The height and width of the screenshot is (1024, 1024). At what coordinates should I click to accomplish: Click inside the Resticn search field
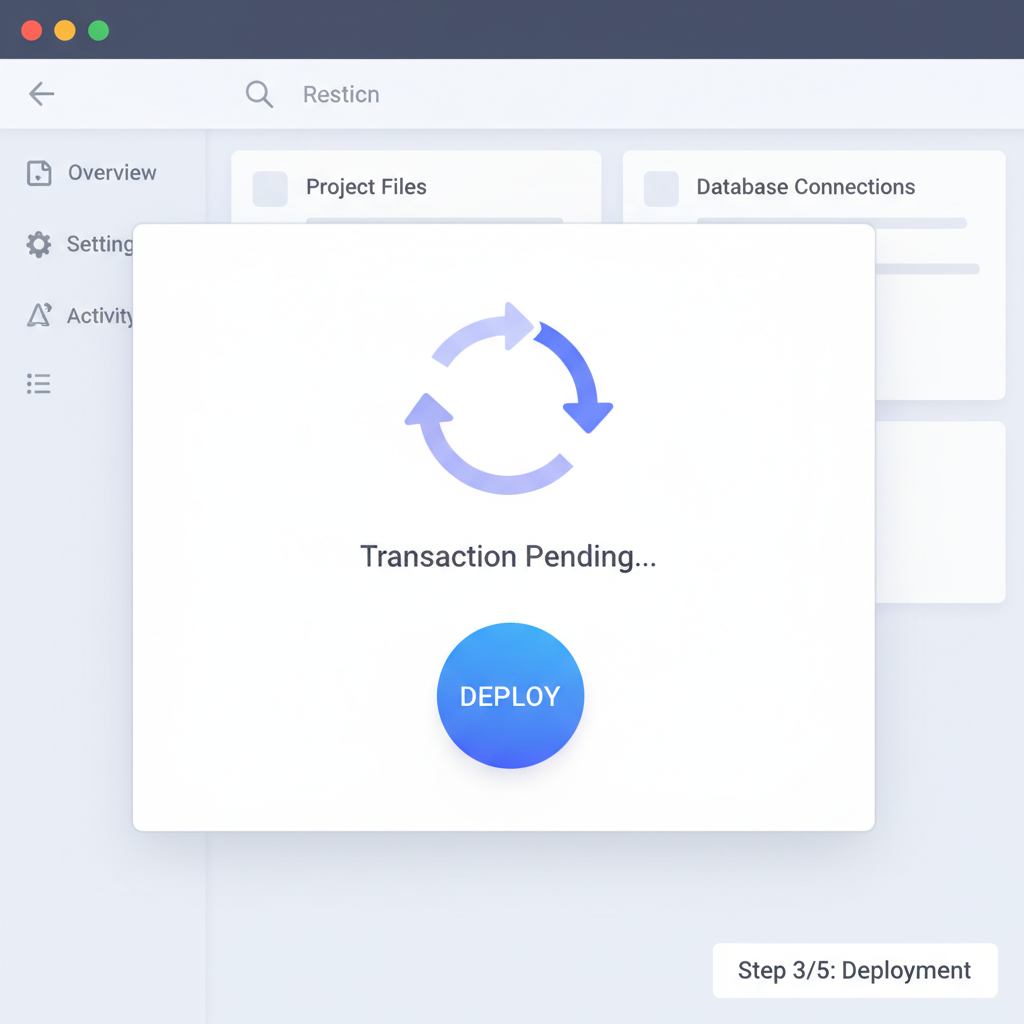click(x=341, y=94)
